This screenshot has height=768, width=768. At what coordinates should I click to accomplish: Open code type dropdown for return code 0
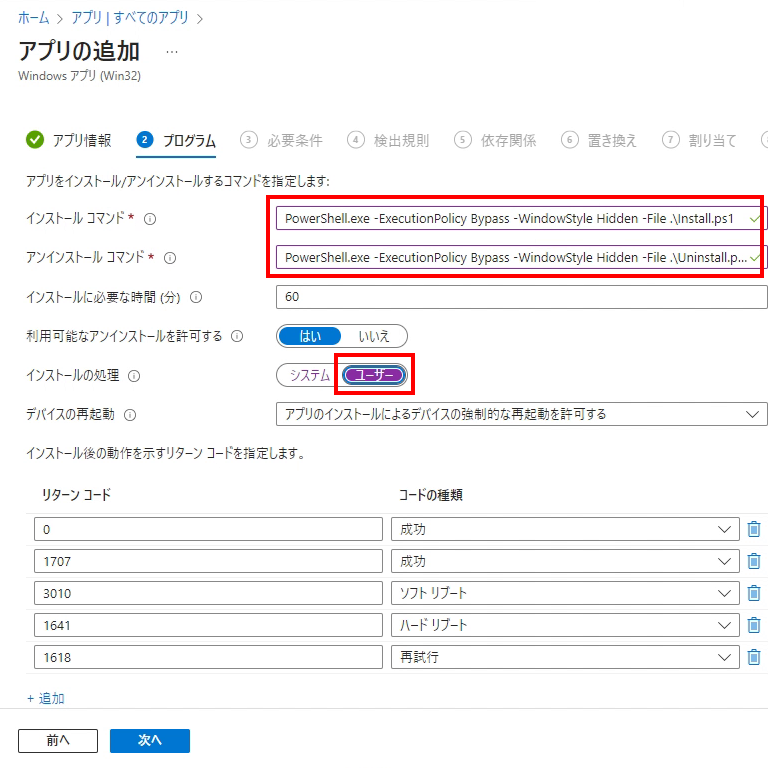565,529
